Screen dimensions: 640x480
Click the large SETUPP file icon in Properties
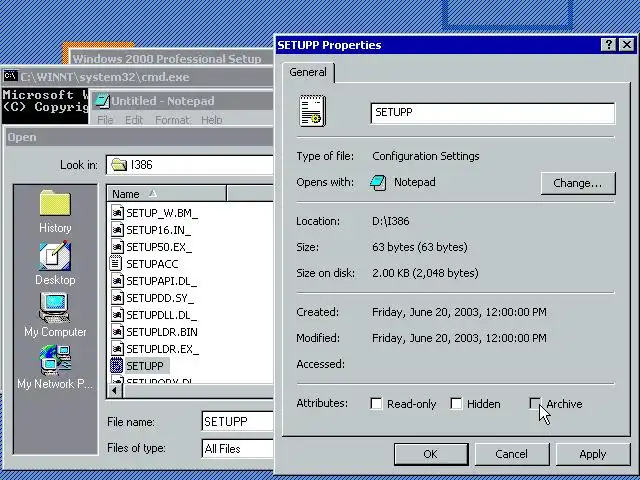[312, 111]
